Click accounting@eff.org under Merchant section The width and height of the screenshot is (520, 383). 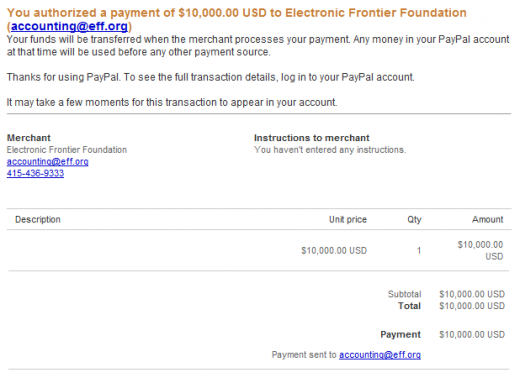47,162
